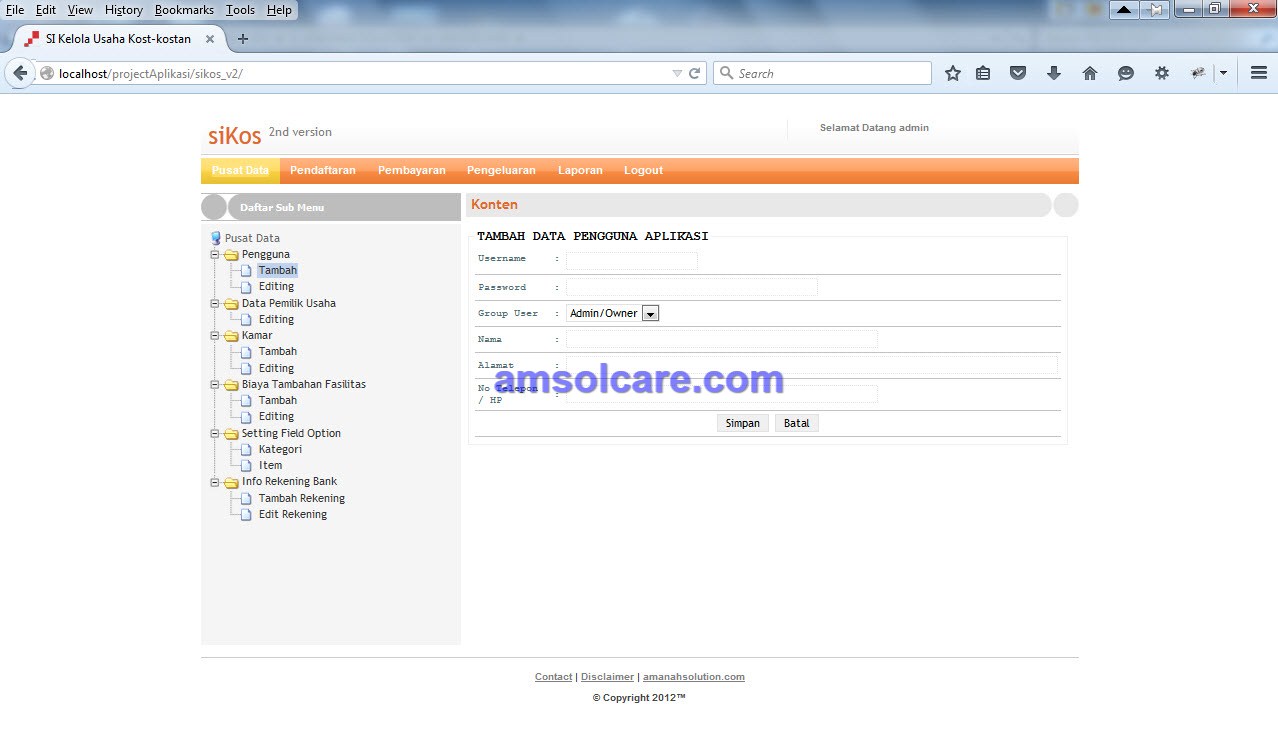This screenshot has width=1278, height=756.
Task: Show URL history dropdown in address bar
Action: coord(677,73)
